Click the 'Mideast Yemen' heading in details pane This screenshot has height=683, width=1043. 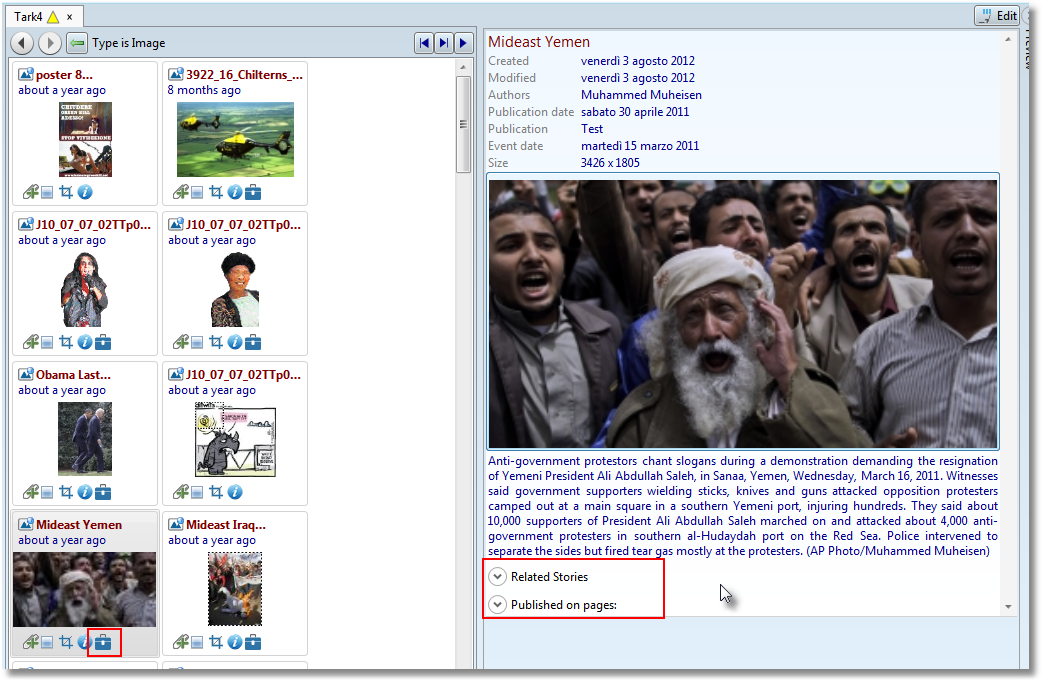pos(539,42)
